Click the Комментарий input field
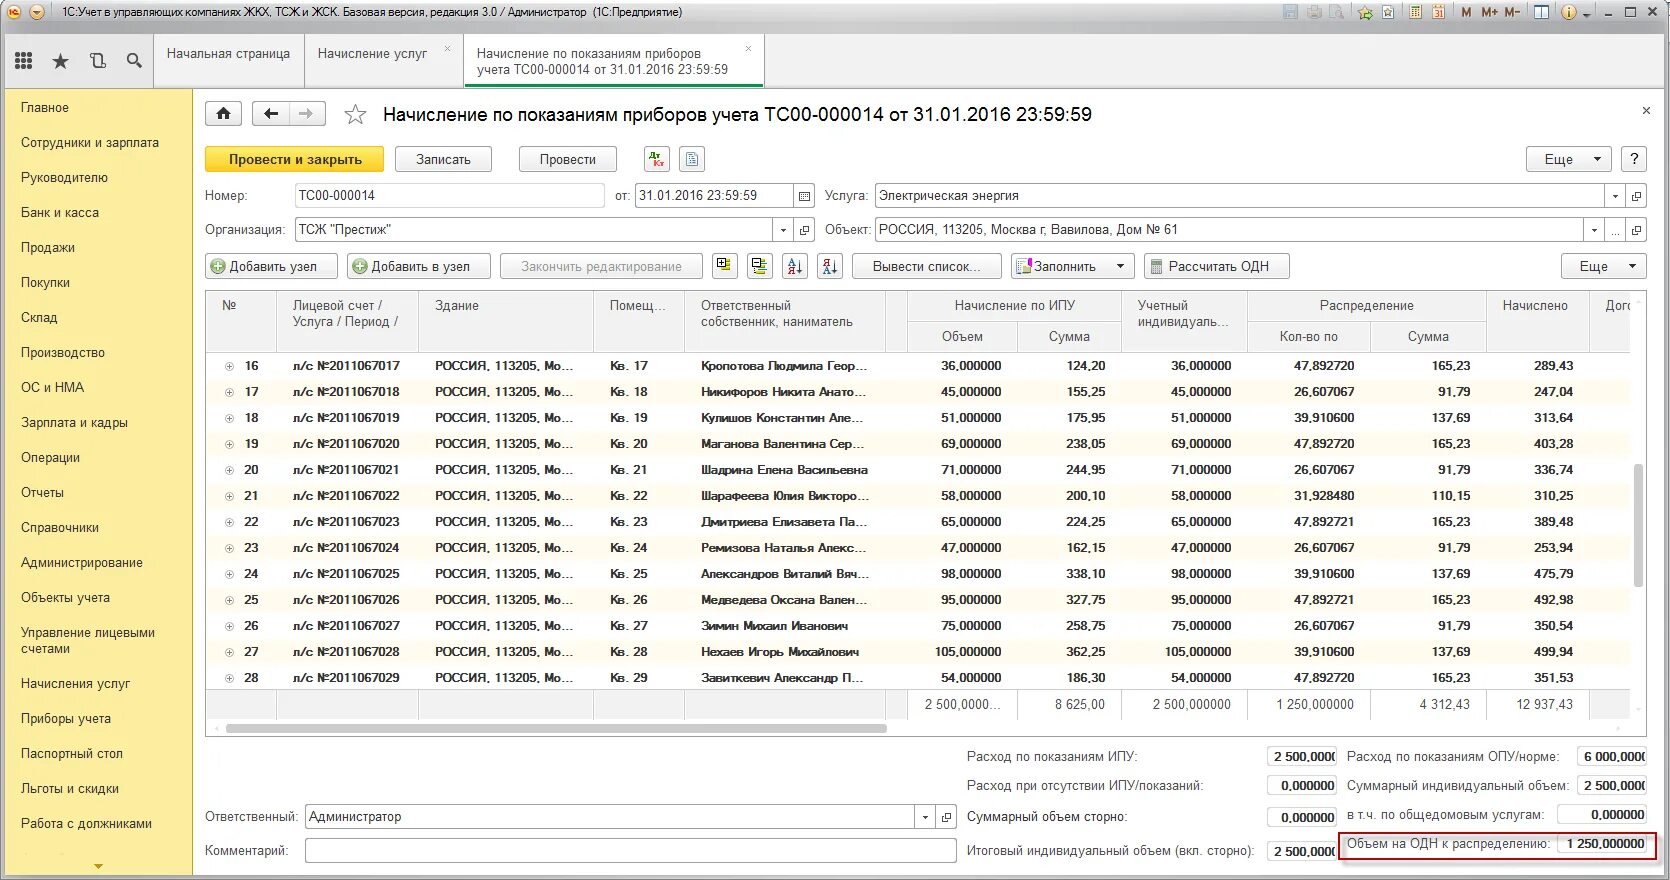 (x=630, y=851)
